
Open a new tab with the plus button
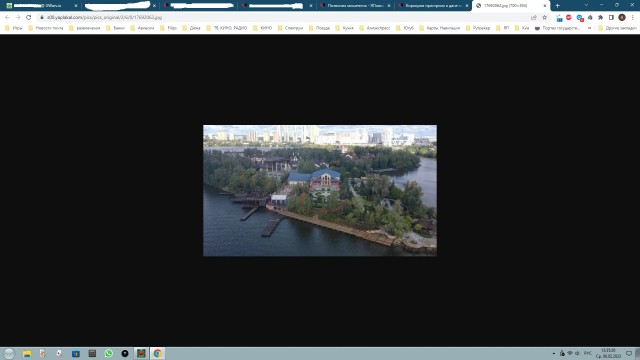coord(558,6)
